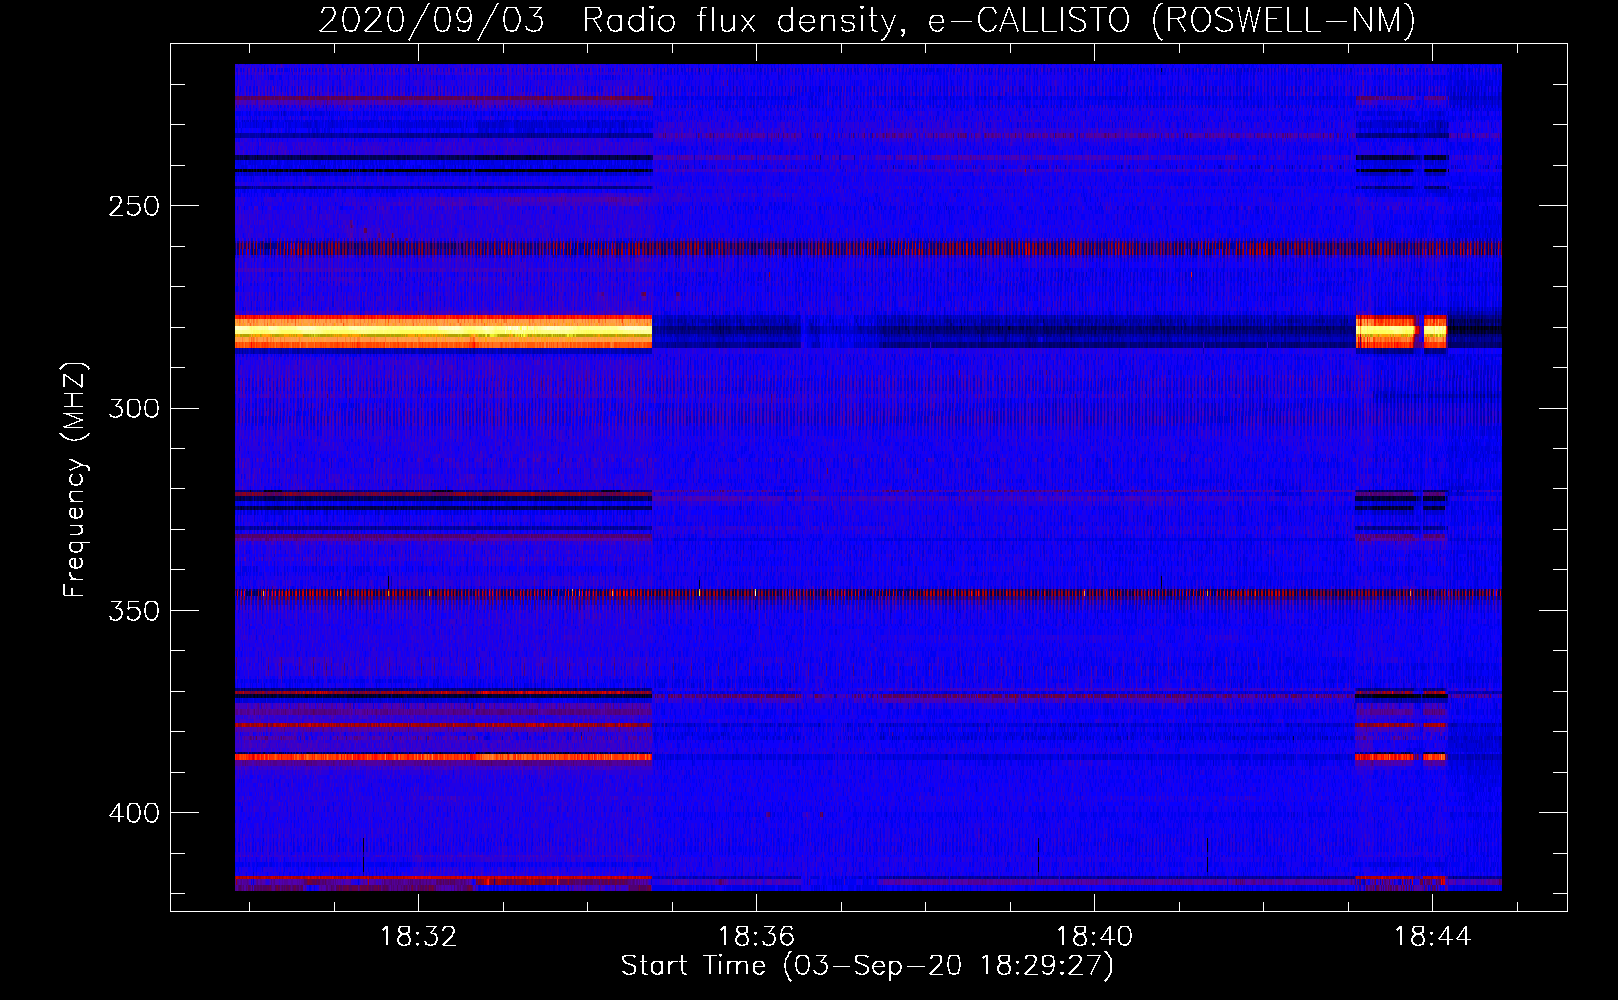
Task: Click the 18:36 time tick label
Action: pos(757,937)
